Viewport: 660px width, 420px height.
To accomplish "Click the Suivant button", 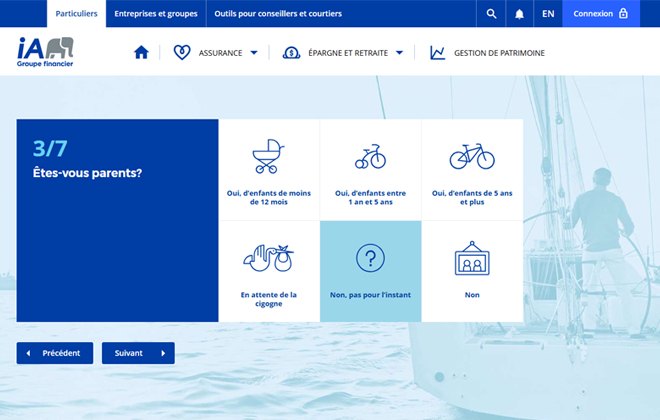I will tap(138, 353).
